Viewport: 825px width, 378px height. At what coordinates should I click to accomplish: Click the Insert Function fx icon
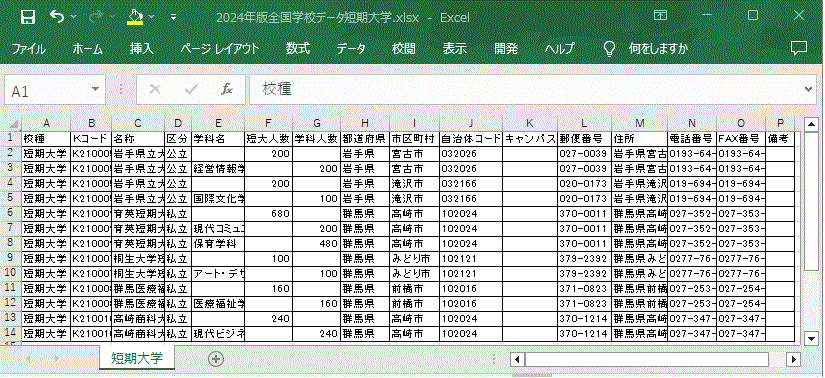pos(227,89)
